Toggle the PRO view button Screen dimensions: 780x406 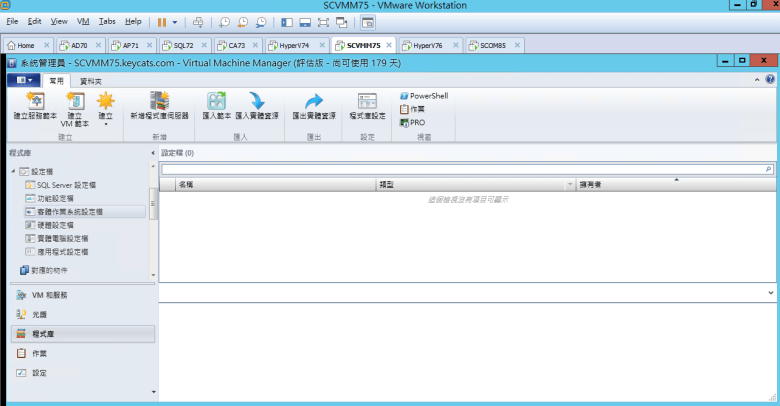[412, 122]
